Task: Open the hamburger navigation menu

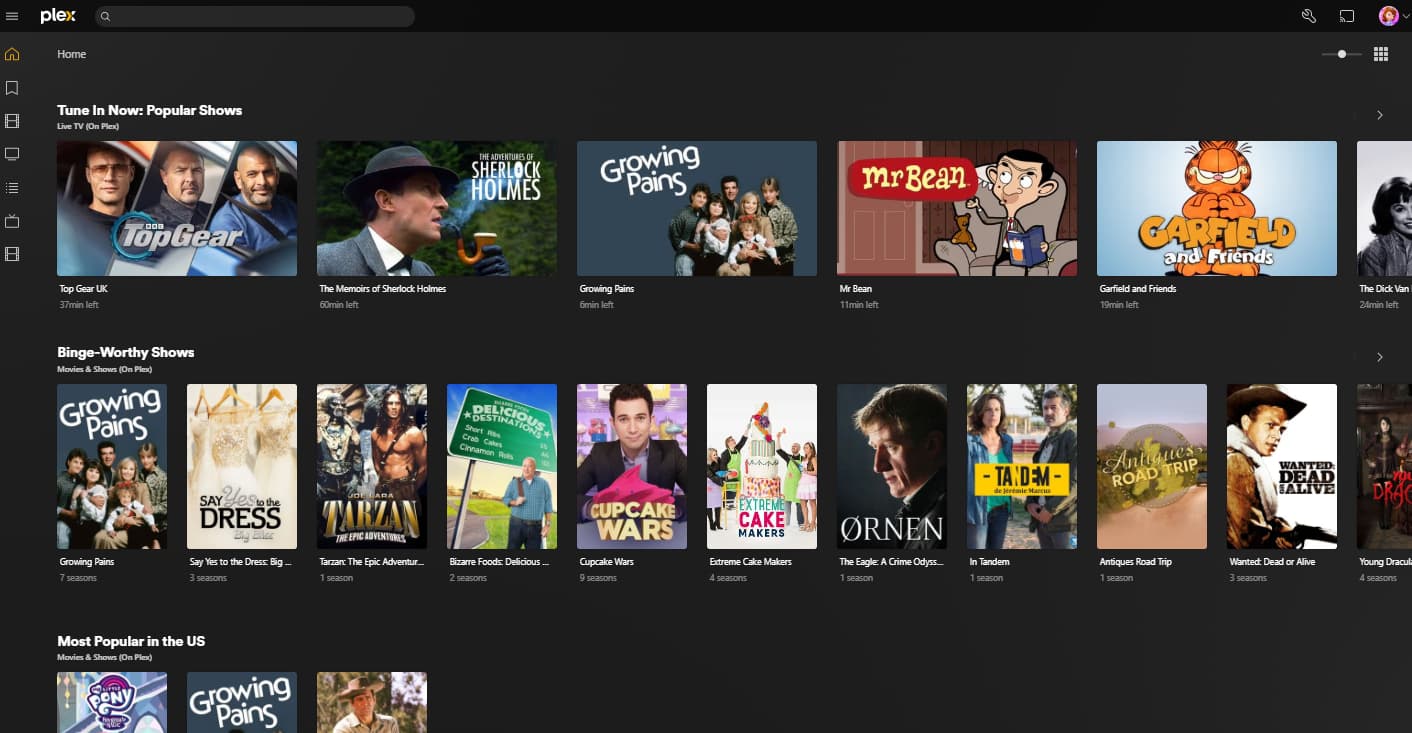Action: coord(12,16)
